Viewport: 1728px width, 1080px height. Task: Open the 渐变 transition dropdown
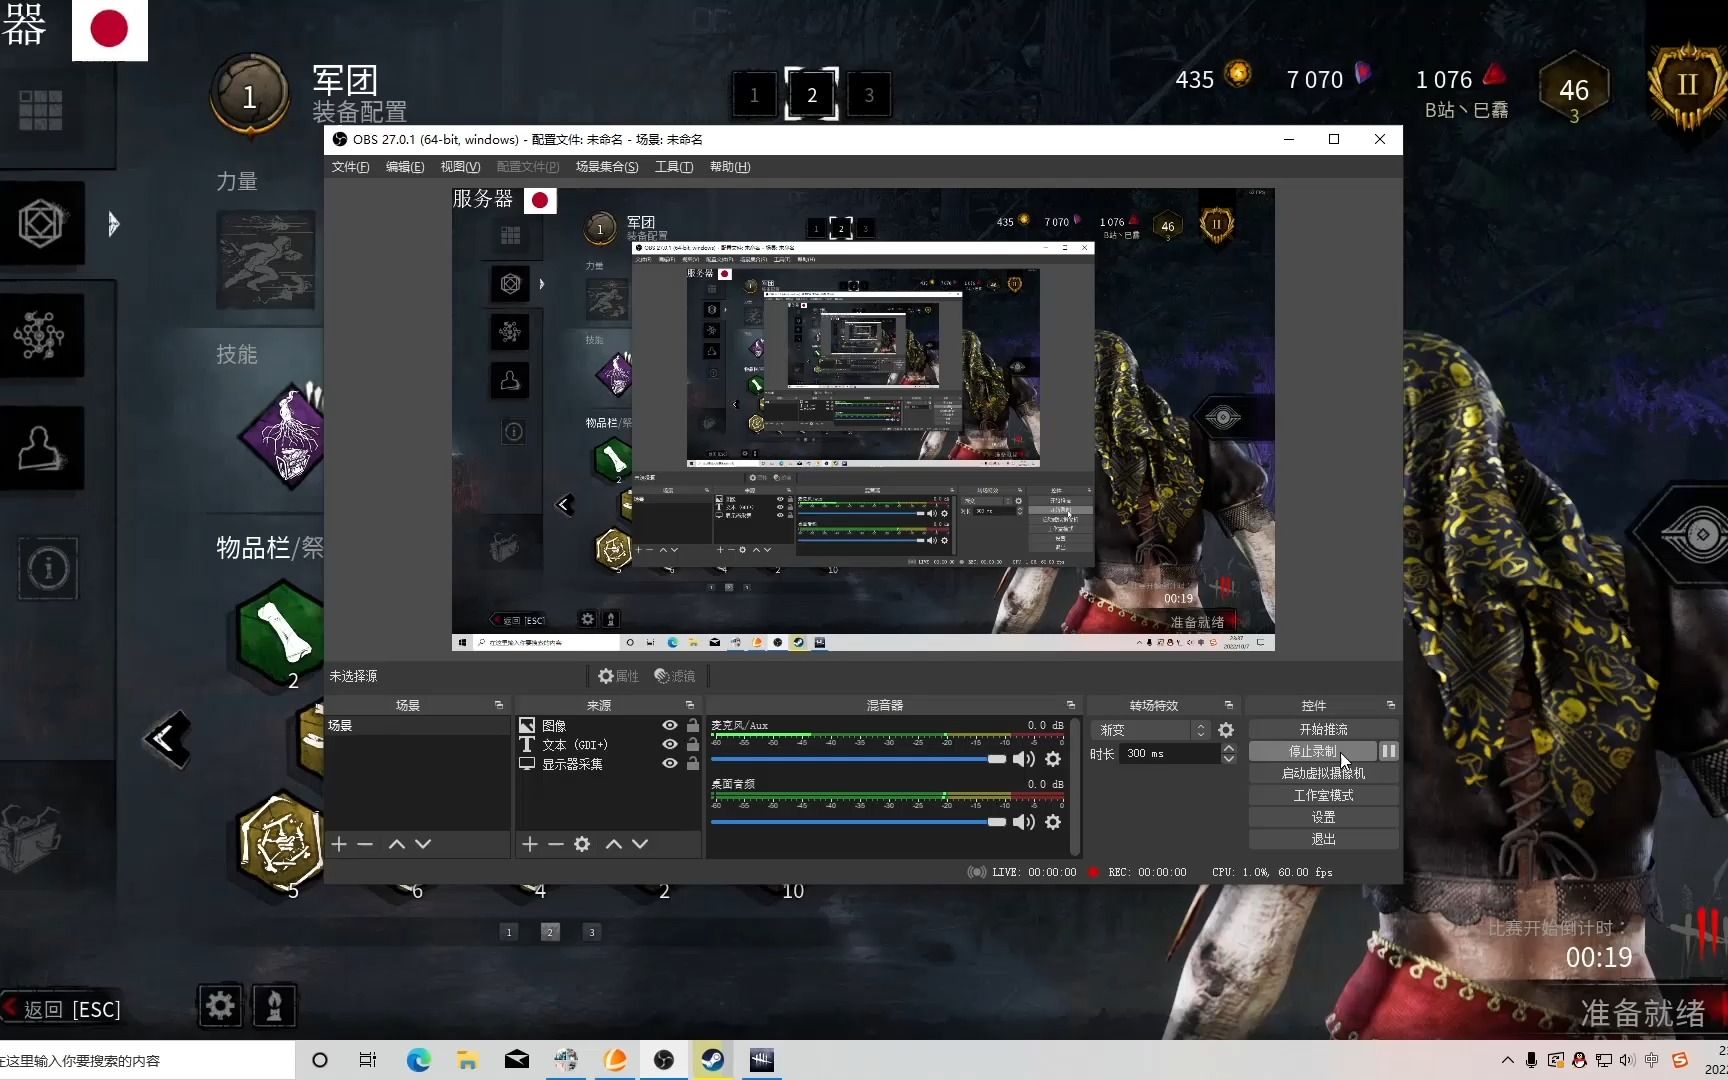coord(1150,730)
